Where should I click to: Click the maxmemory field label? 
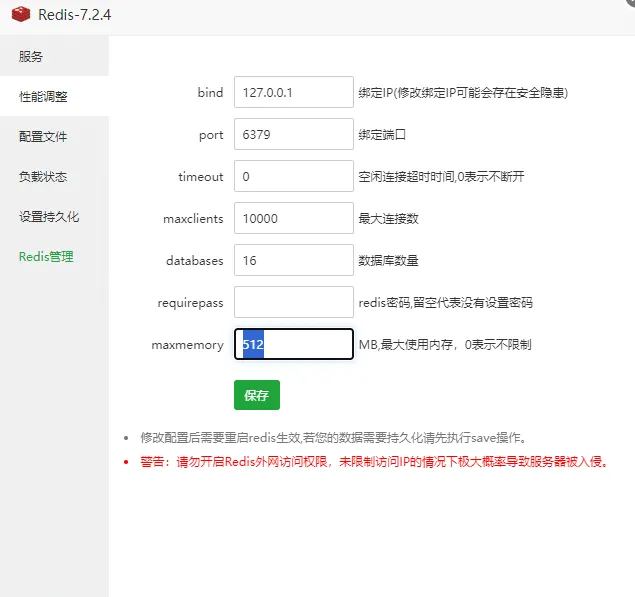(187, 345)
